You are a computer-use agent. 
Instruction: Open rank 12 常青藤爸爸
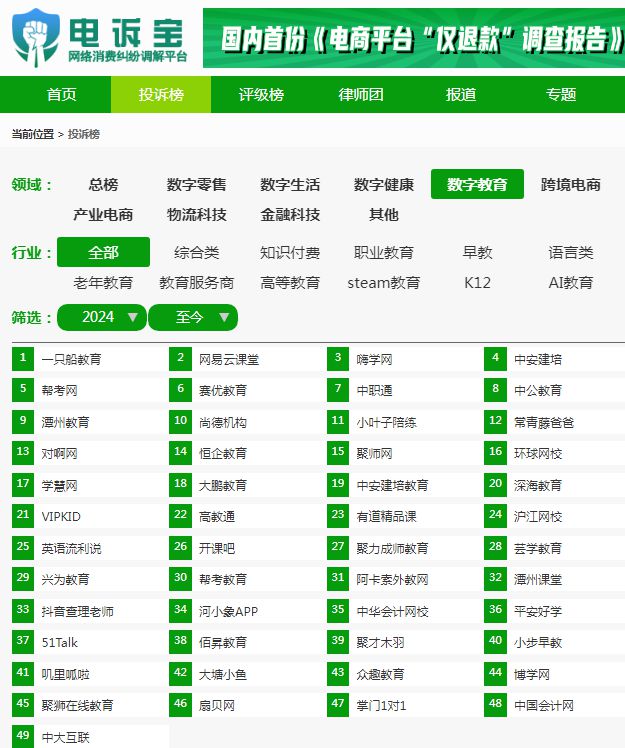pyautogui.click(x=544, y=422)
